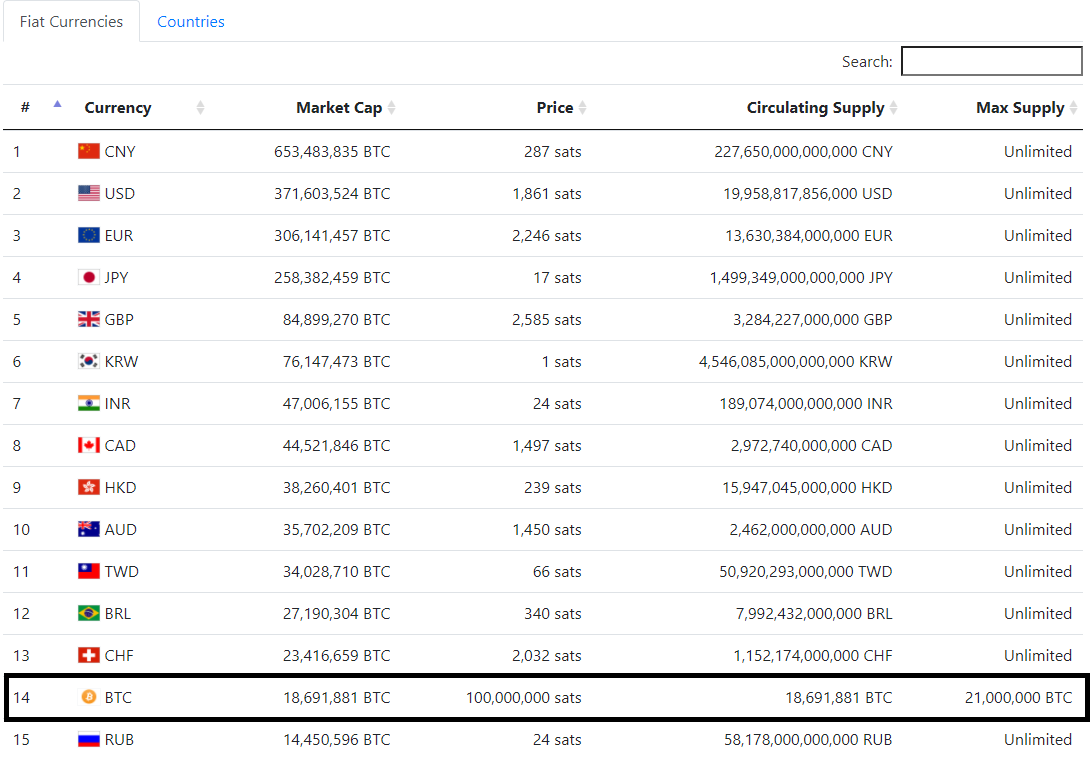Click market cap 35,702,209 BTC
1091x760 pixels.
point(337,530)
